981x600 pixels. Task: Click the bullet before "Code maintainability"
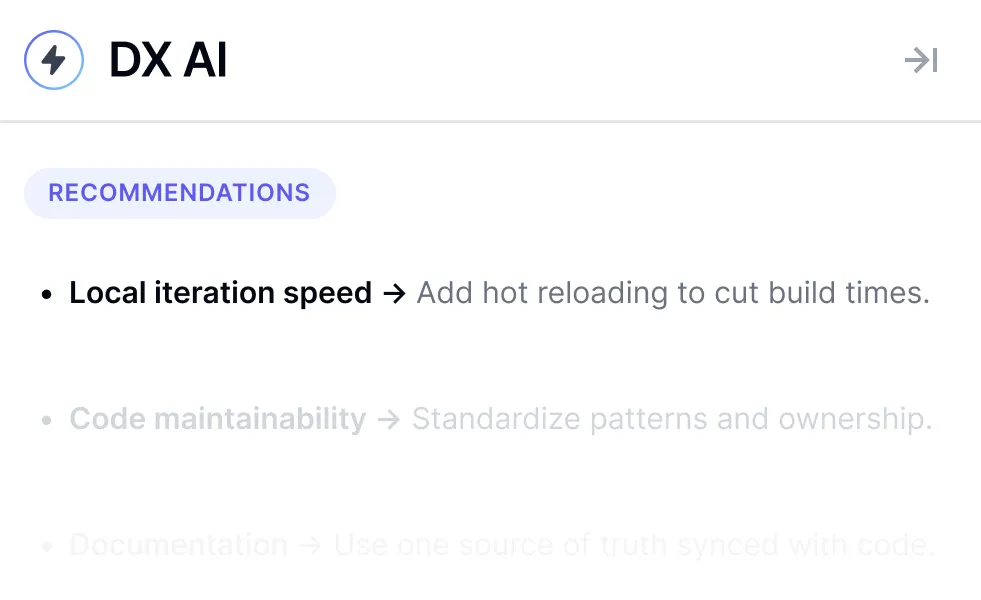coord(46,421)
